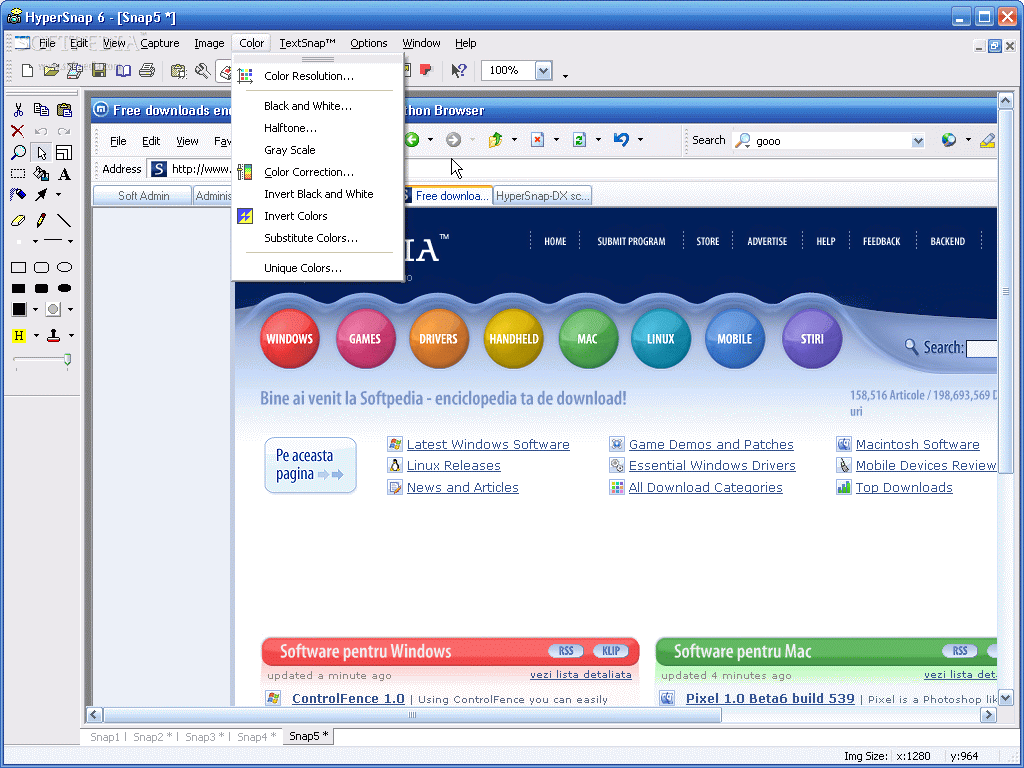Image resolution: width=1024 pixels, height=768 pixels.
Task: Select the paint bucket Fill tool
Action: tap(41, 174)
